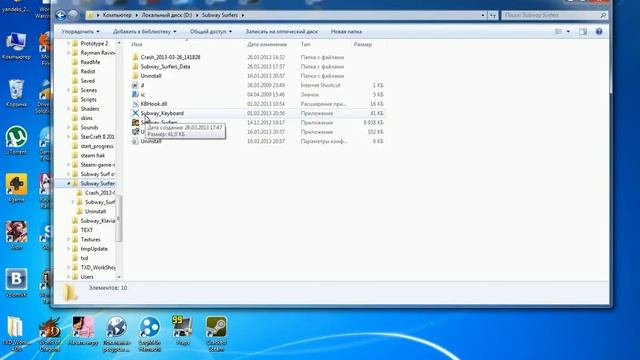Select the Fraps '99' desktop shortcut

182,331
